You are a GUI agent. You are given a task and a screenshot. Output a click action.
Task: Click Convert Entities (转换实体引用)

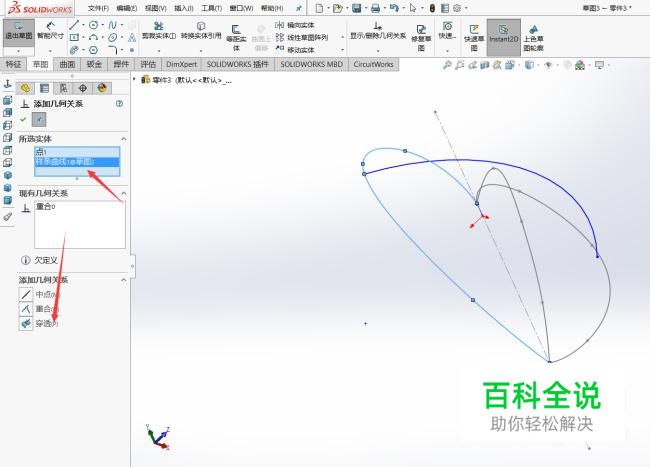[x=201, y=31]
